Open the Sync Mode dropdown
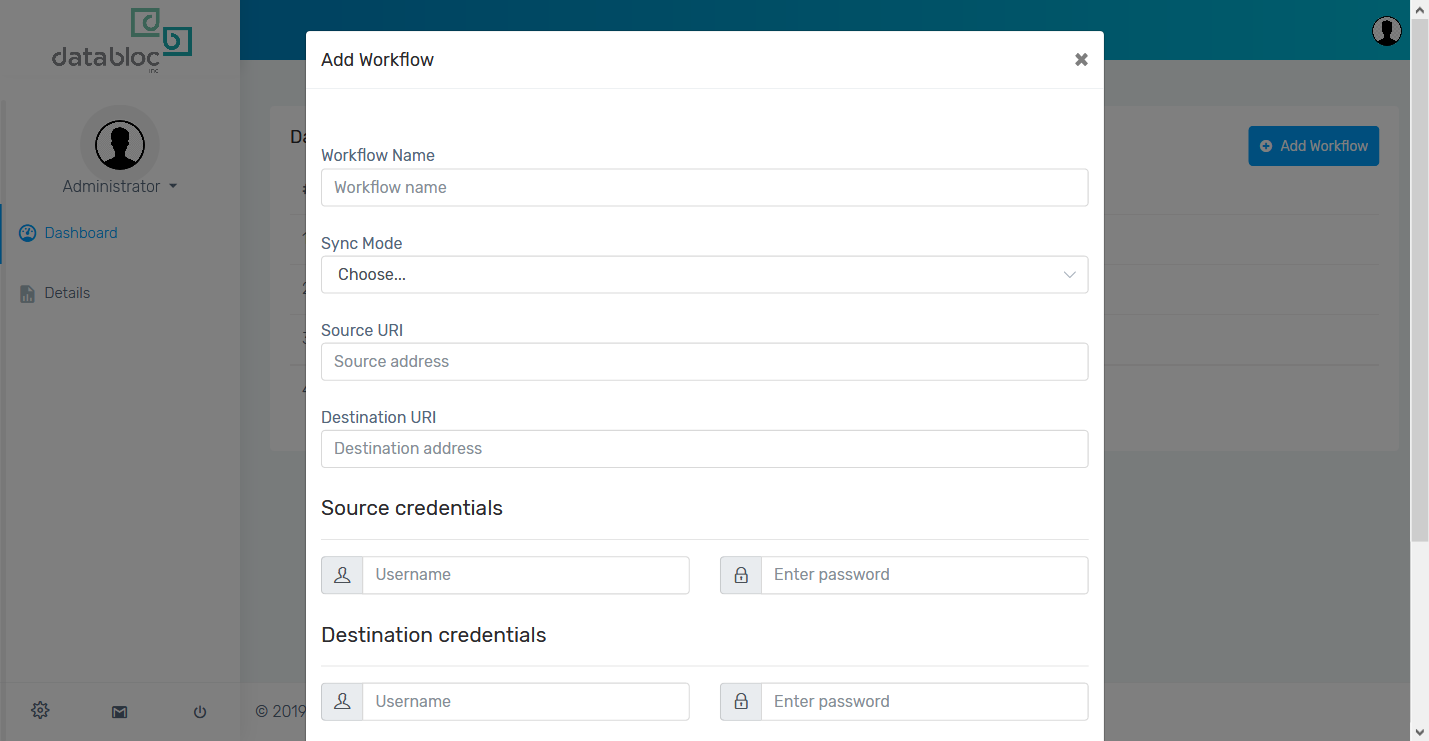This screenshot has height=741, width=1429. coord(704,275)
